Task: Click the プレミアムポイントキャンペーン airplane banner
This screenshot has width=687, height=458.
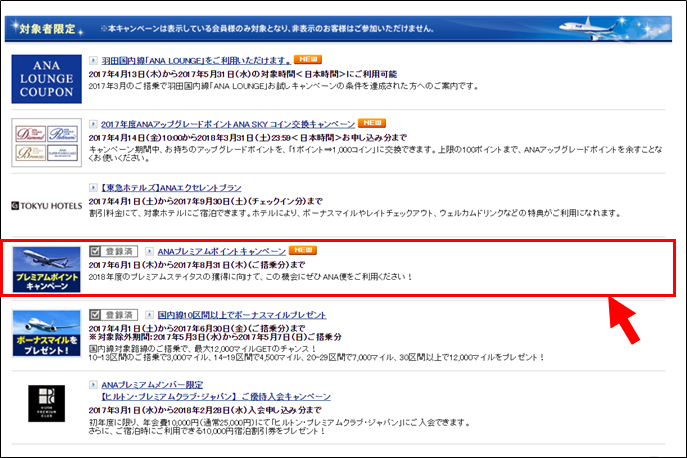Action: click(46, 270)
